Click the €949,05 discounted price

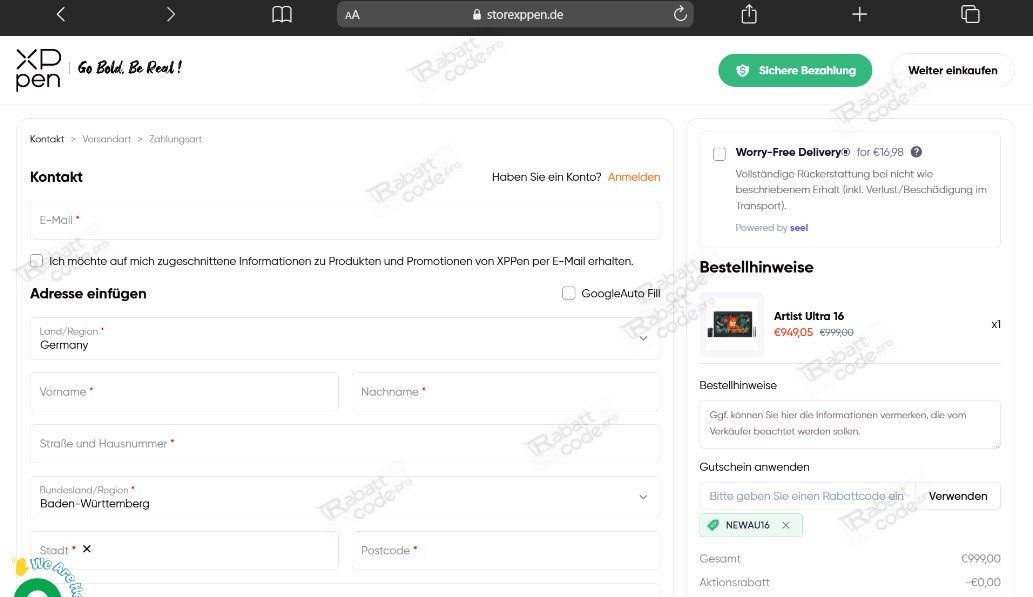pos(793,333)
